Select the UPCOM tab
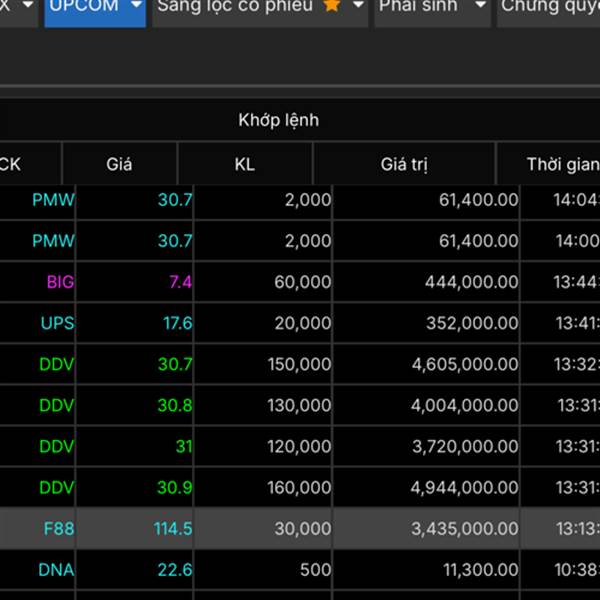Screen dimensions: 600x600 click(84, 6)
